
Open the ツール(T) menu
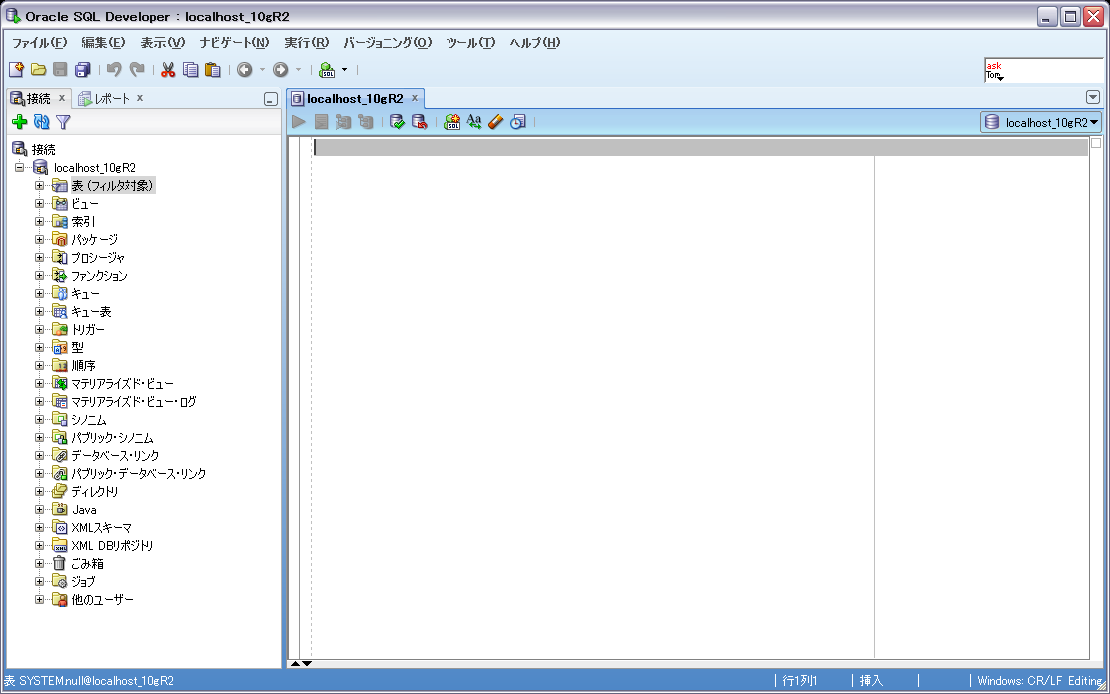click(471, 42)
